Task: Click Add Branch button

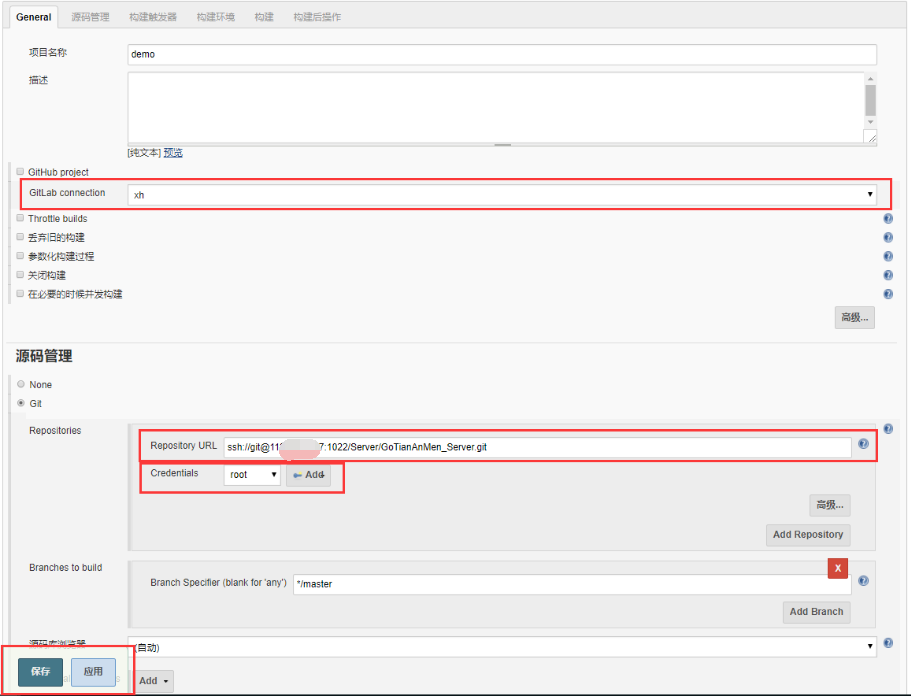Action: coord(816,612)
